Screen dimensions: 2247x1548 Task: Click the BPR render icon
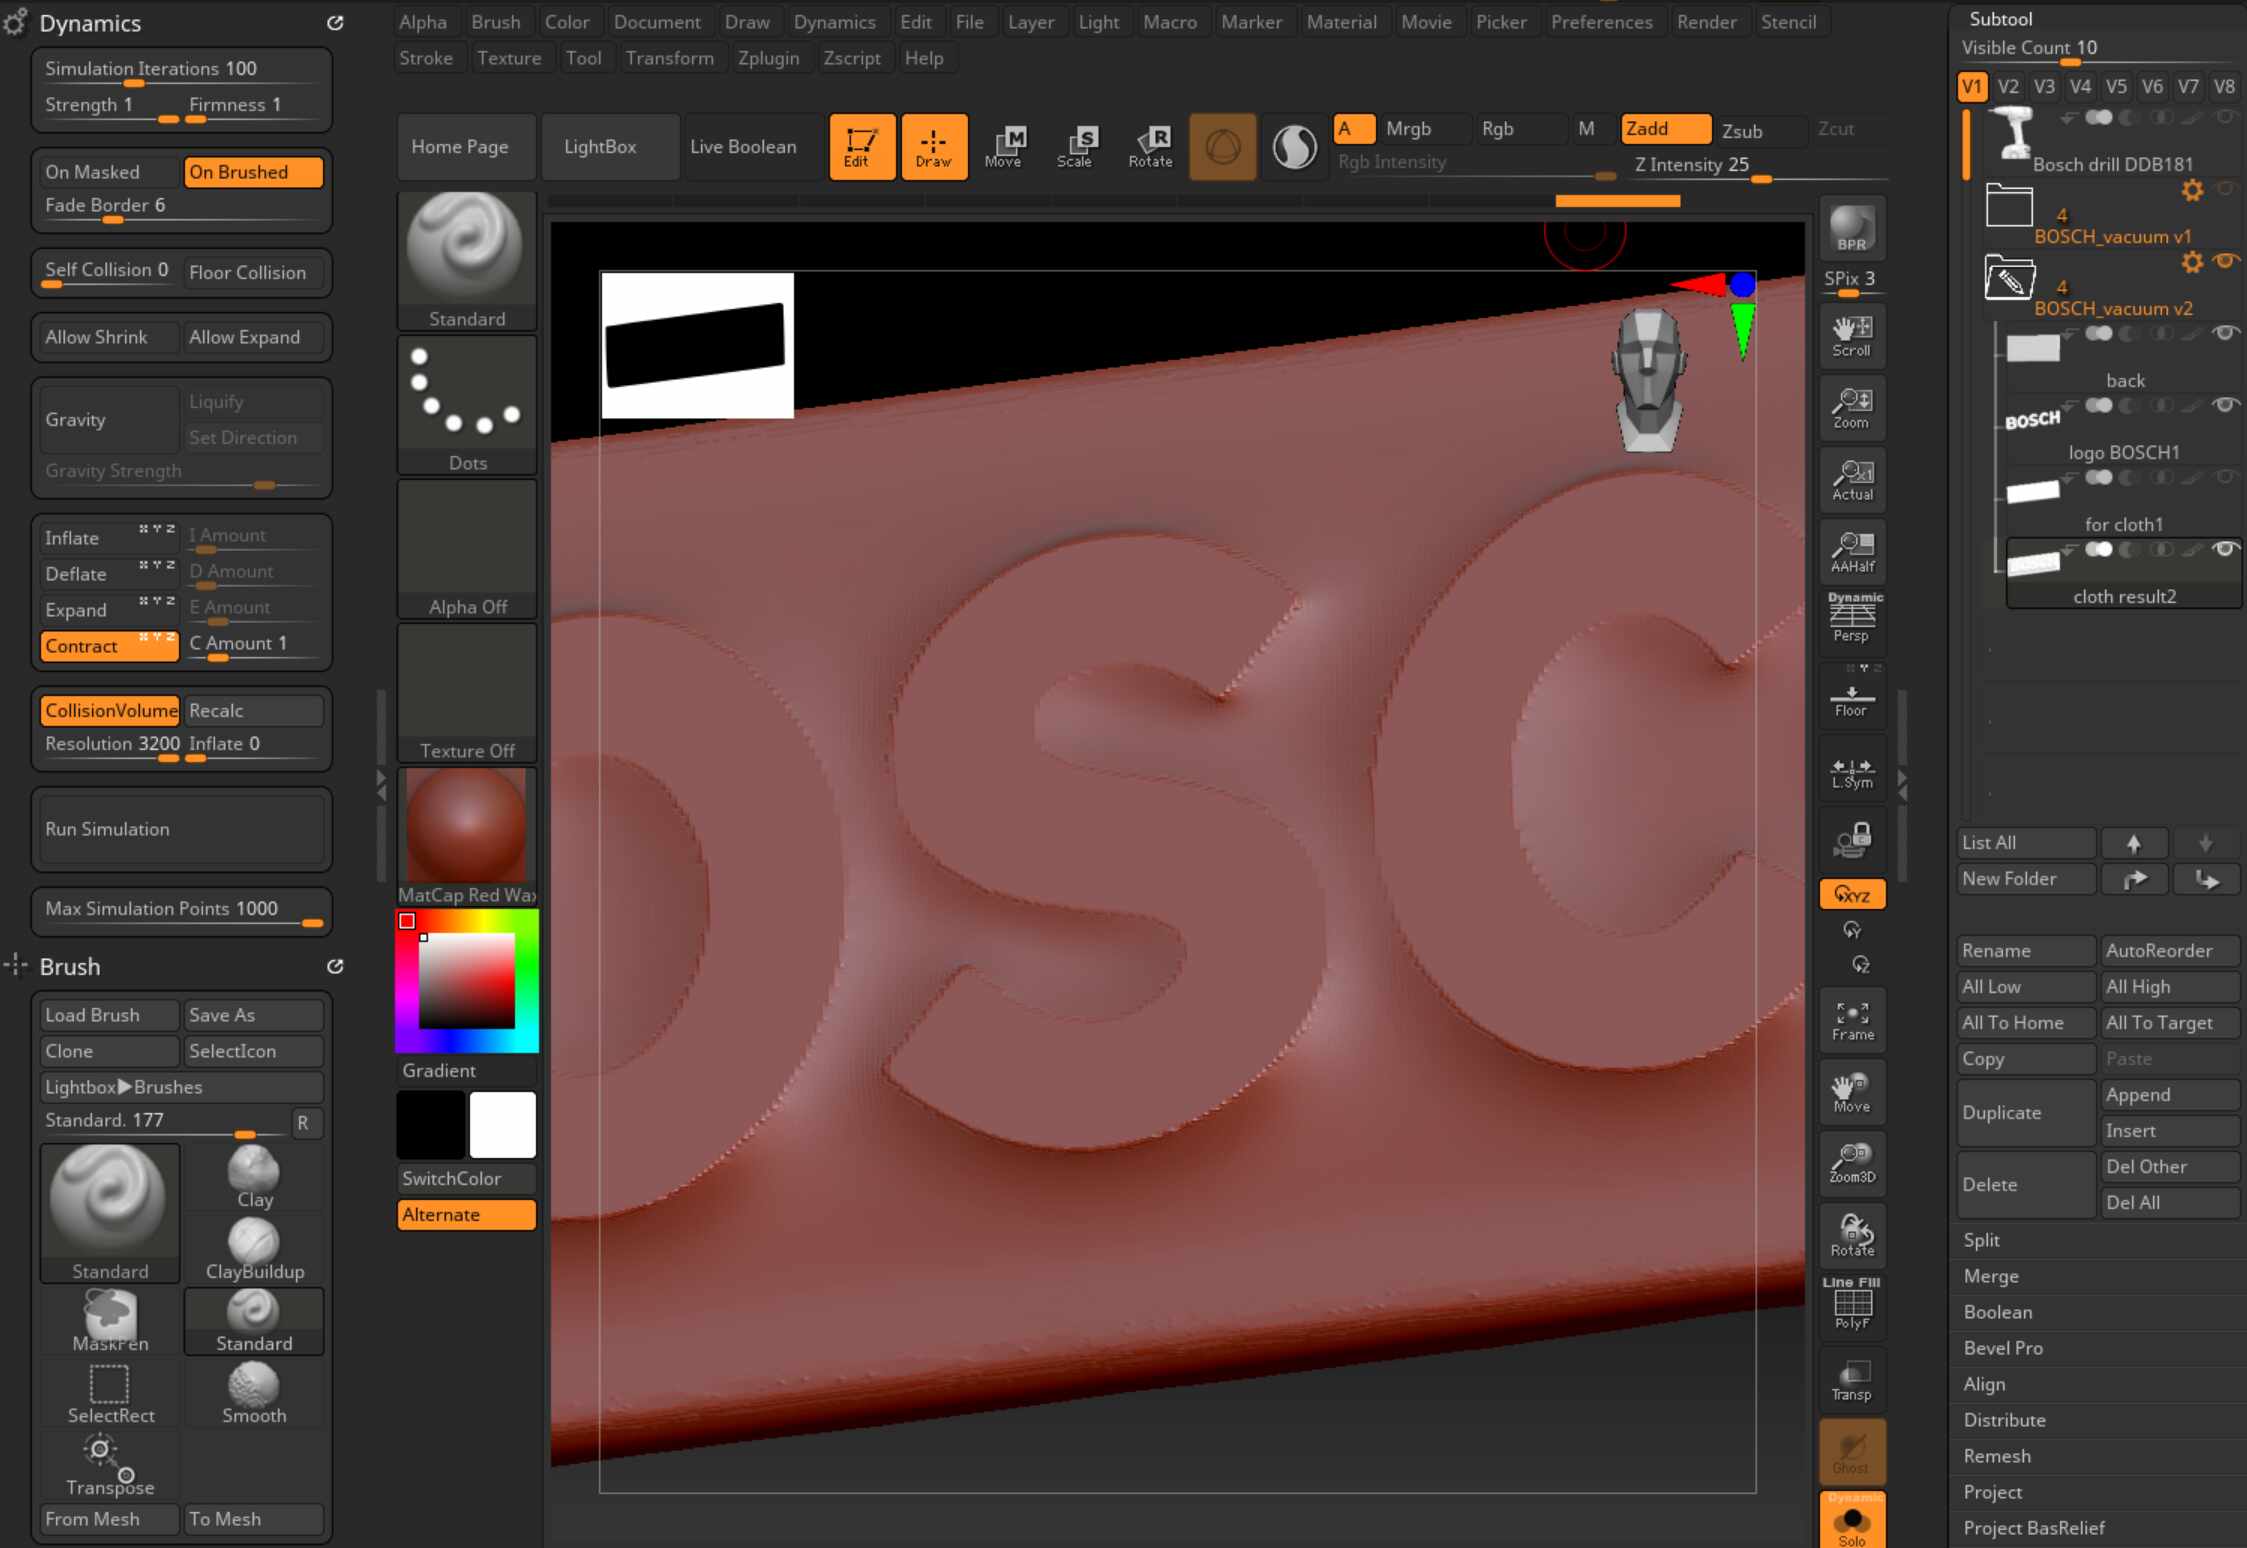(x=1852, y=227)
